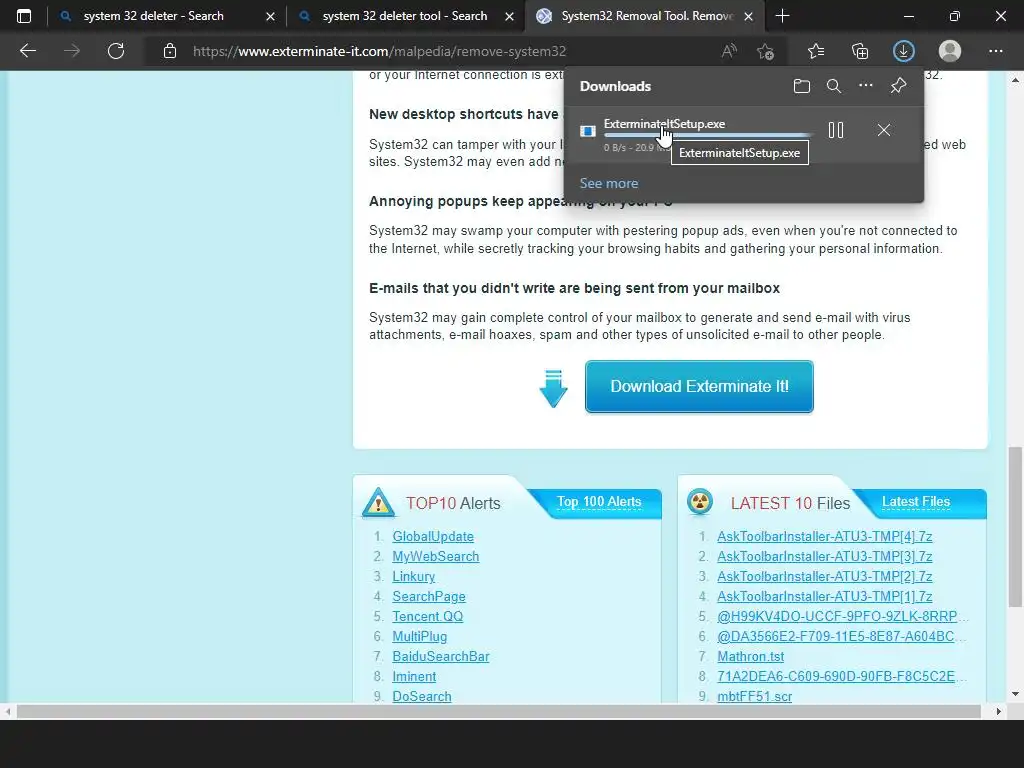Viewport: 1024px width, 768px height.
Task: Open a new tab
Action: tap(782, 16)
